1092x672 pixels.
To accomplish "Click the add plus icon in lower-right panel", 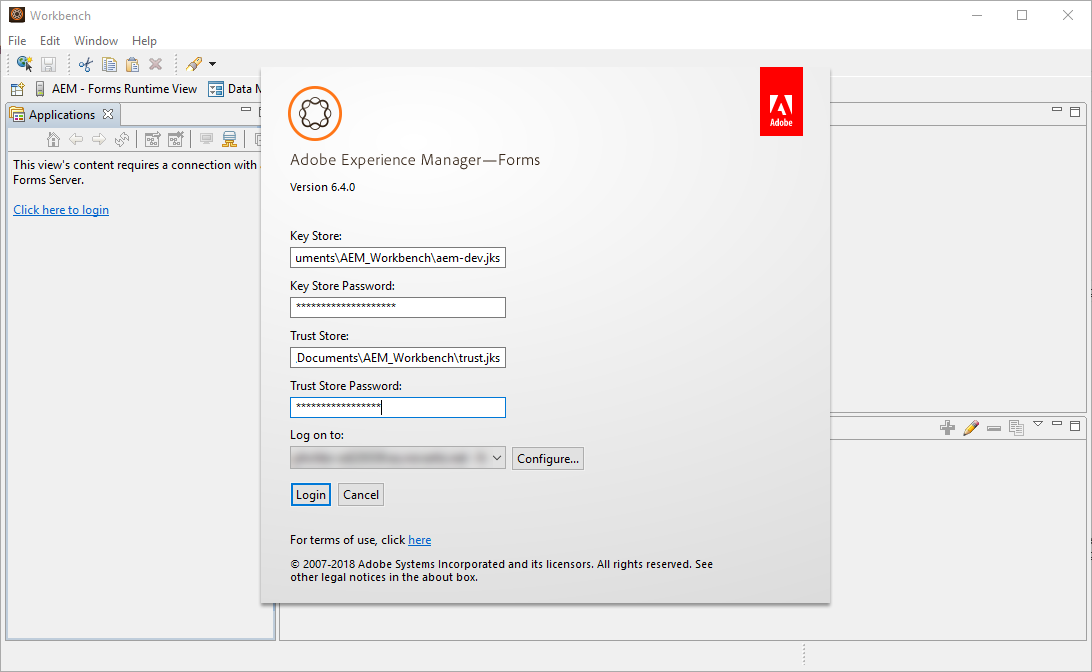I will click(947, 428).
